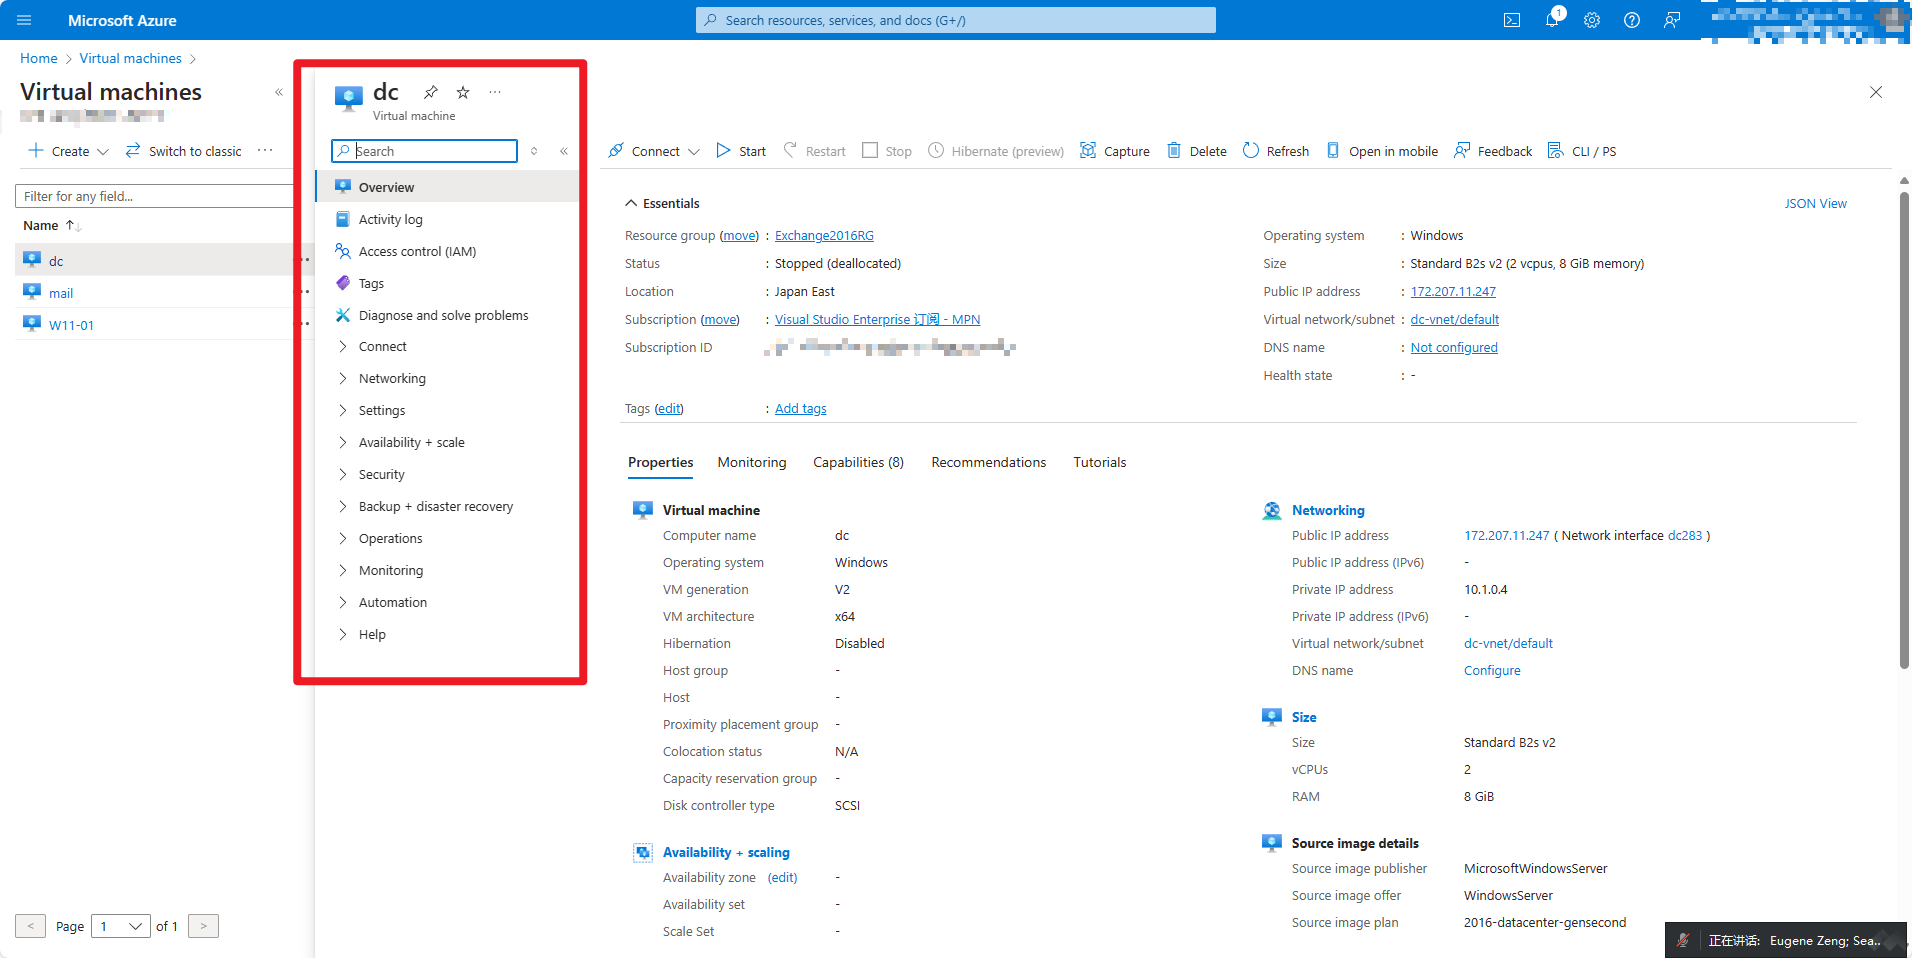Click Capture in the VM toolbar
Screen dimensions: 1912x958
tap(1115, 151)
